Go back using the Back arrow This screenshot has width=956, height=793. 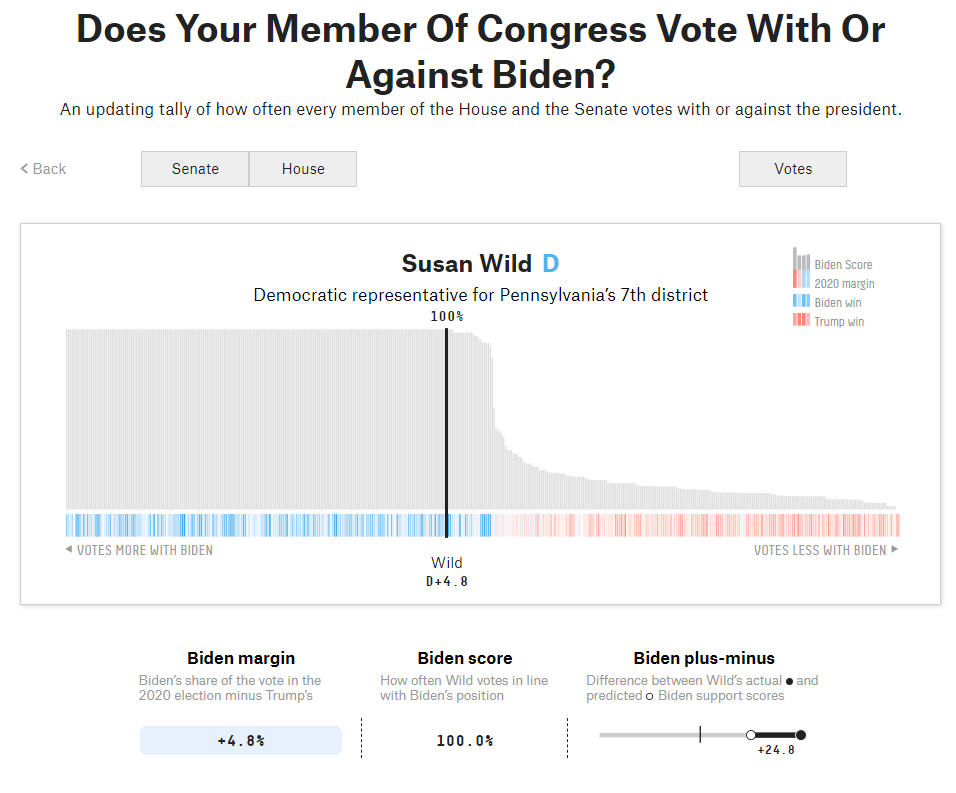(x=43, y=169)
